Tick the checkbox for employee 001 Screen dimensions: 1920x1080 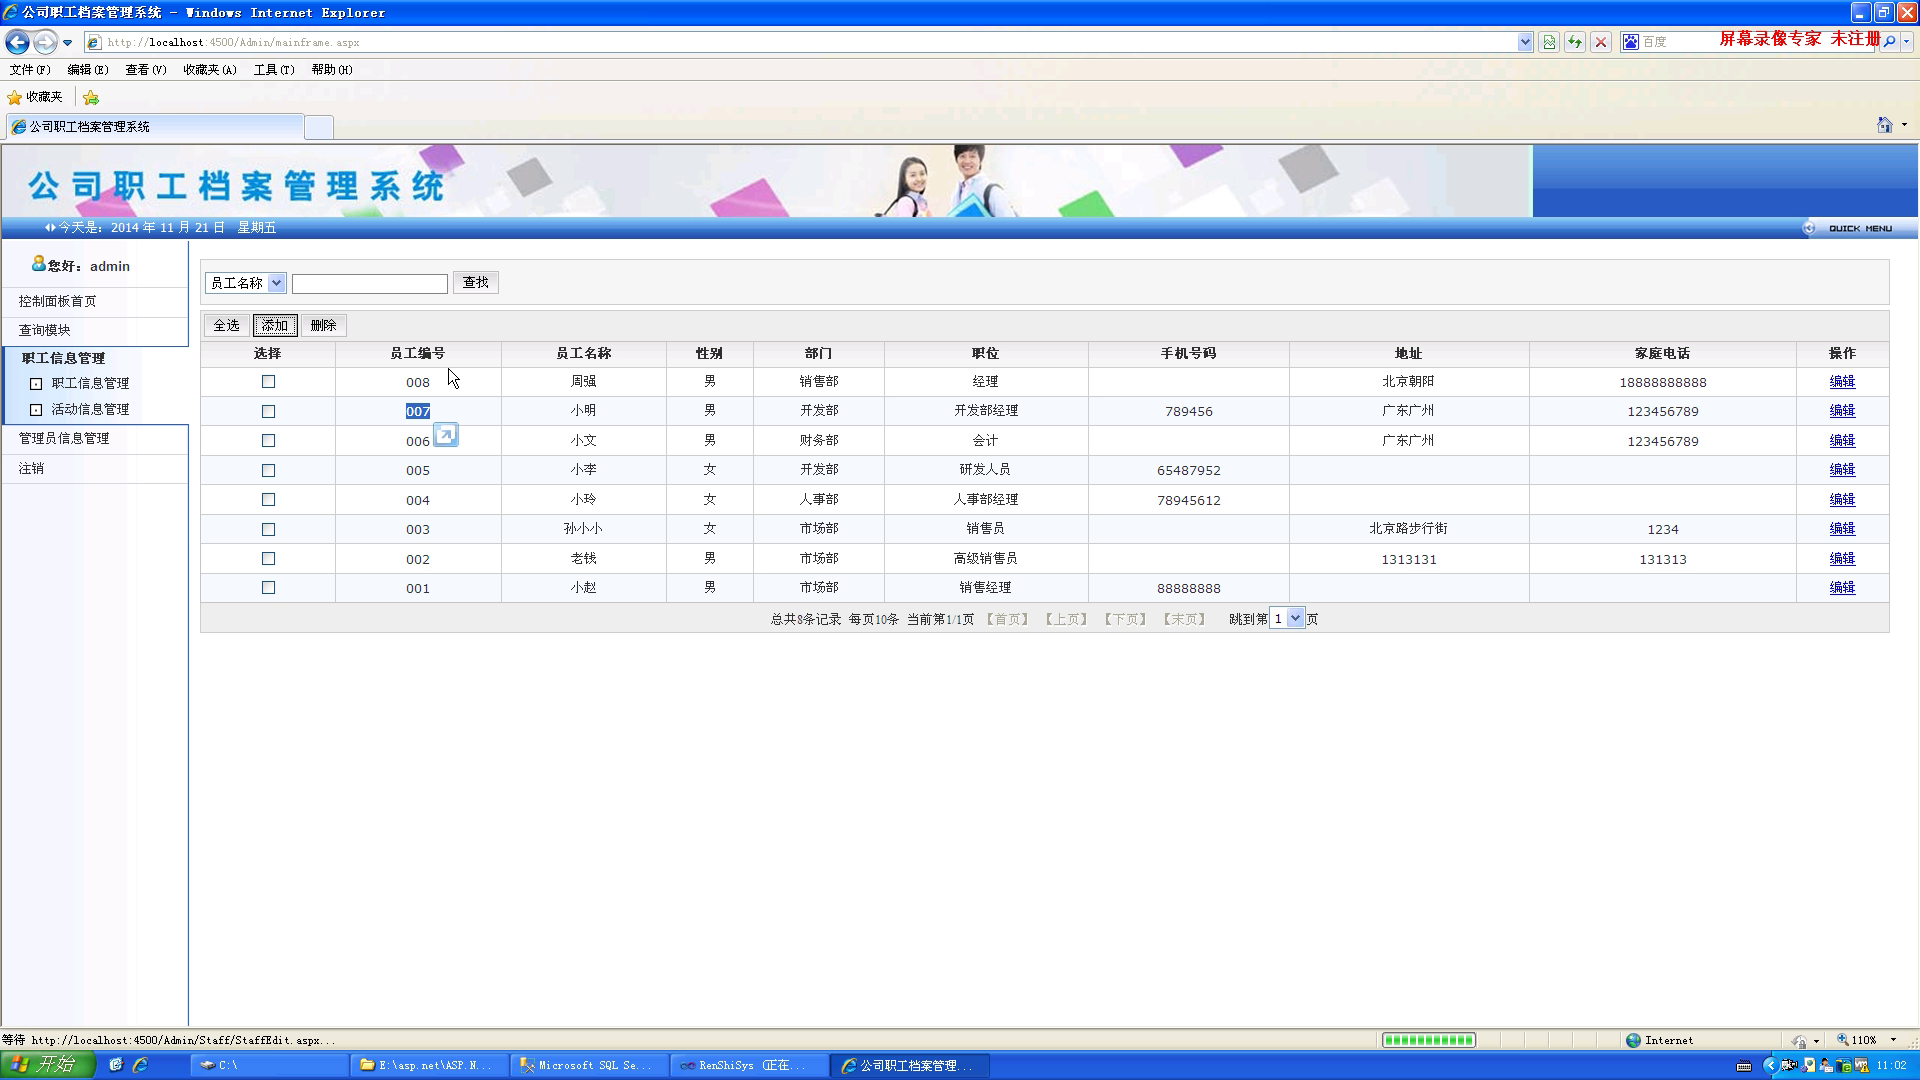click(268, 588)
